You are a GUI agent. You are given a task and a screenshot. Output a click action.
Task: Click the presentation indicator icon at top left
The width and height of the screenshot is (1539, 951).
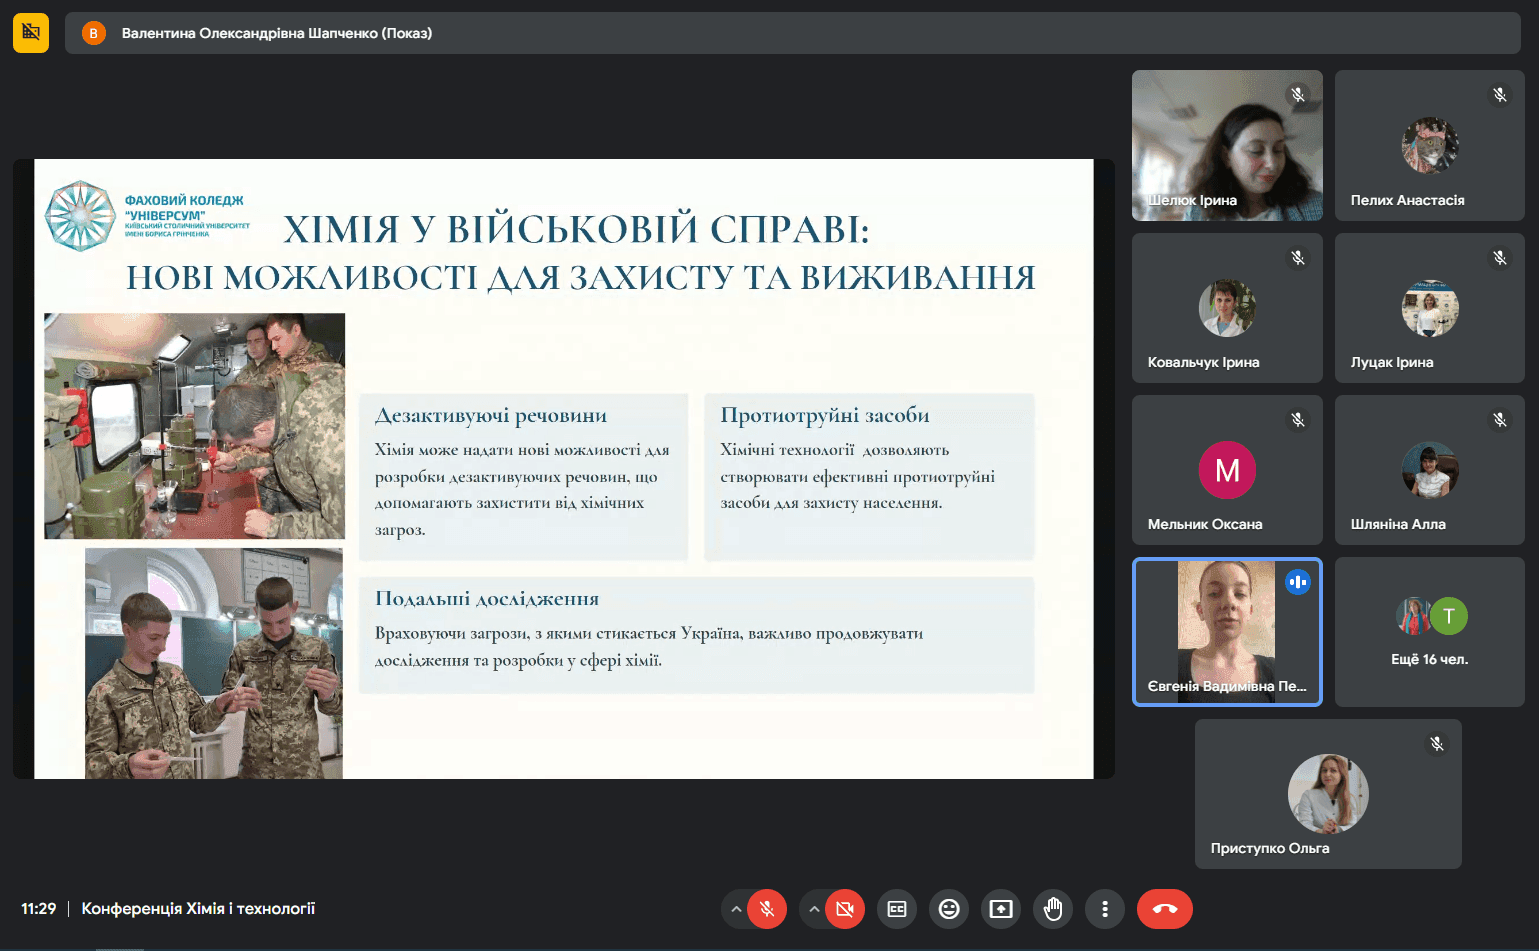(31, 33)
